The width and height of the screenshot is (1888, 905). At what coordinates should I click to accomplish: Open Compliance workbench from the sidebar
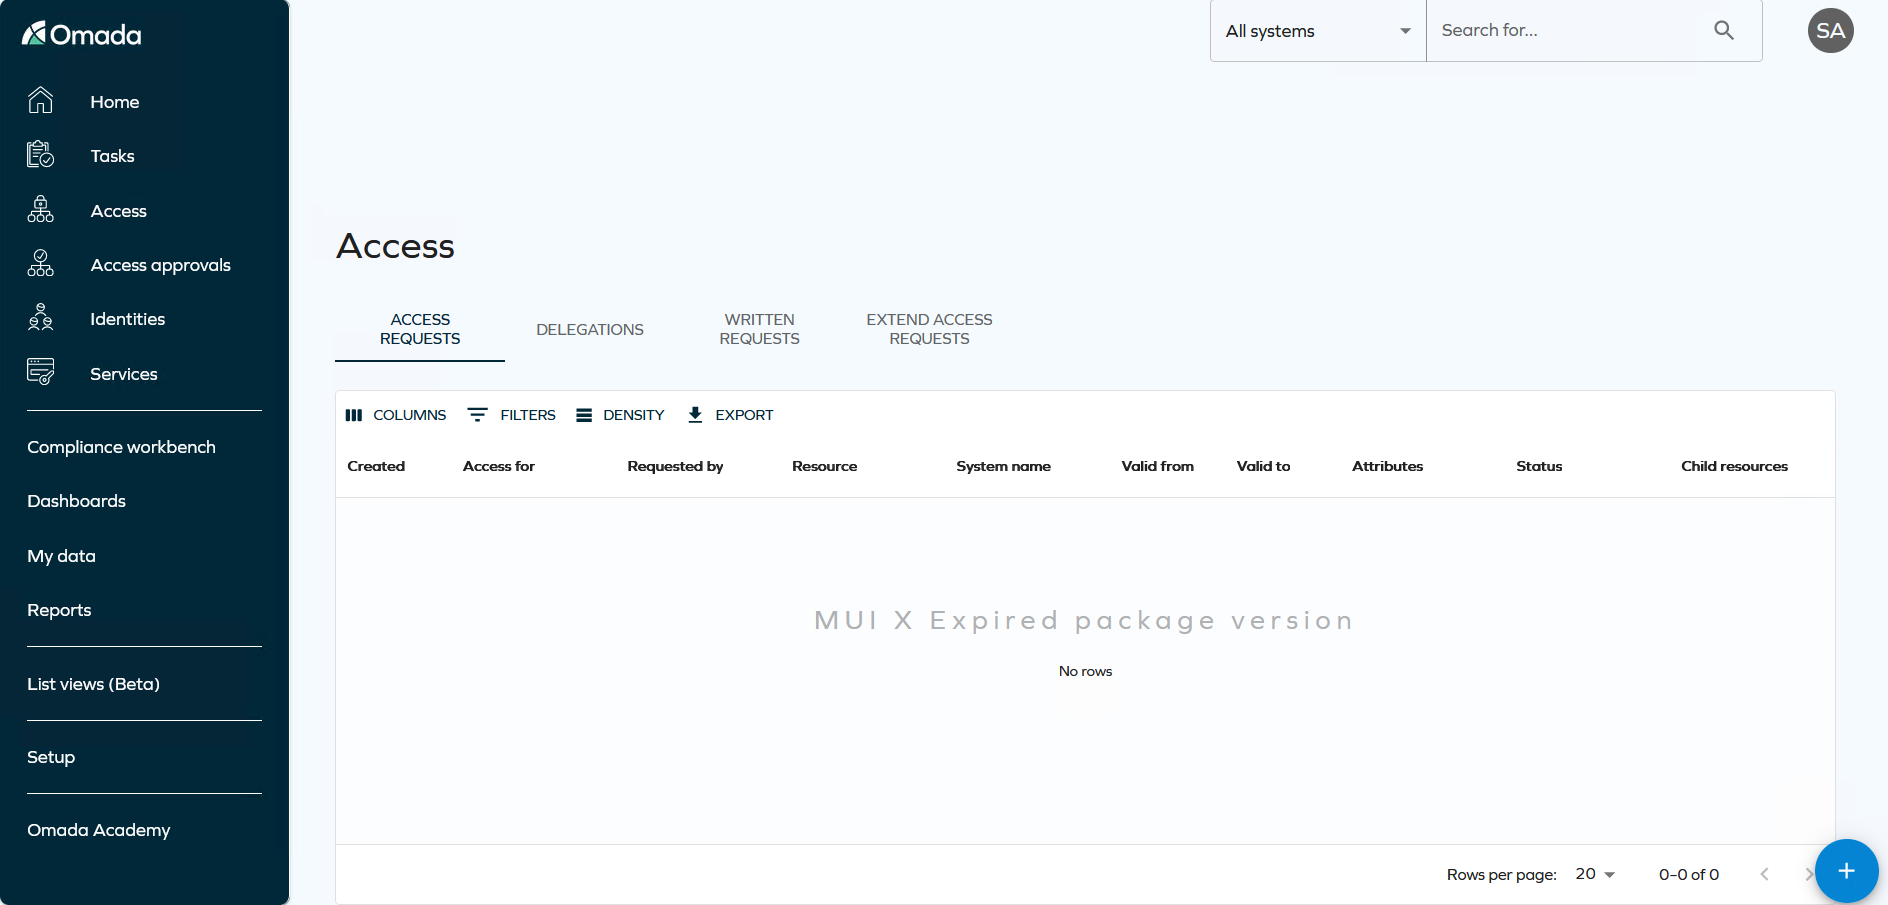[121, 447]
